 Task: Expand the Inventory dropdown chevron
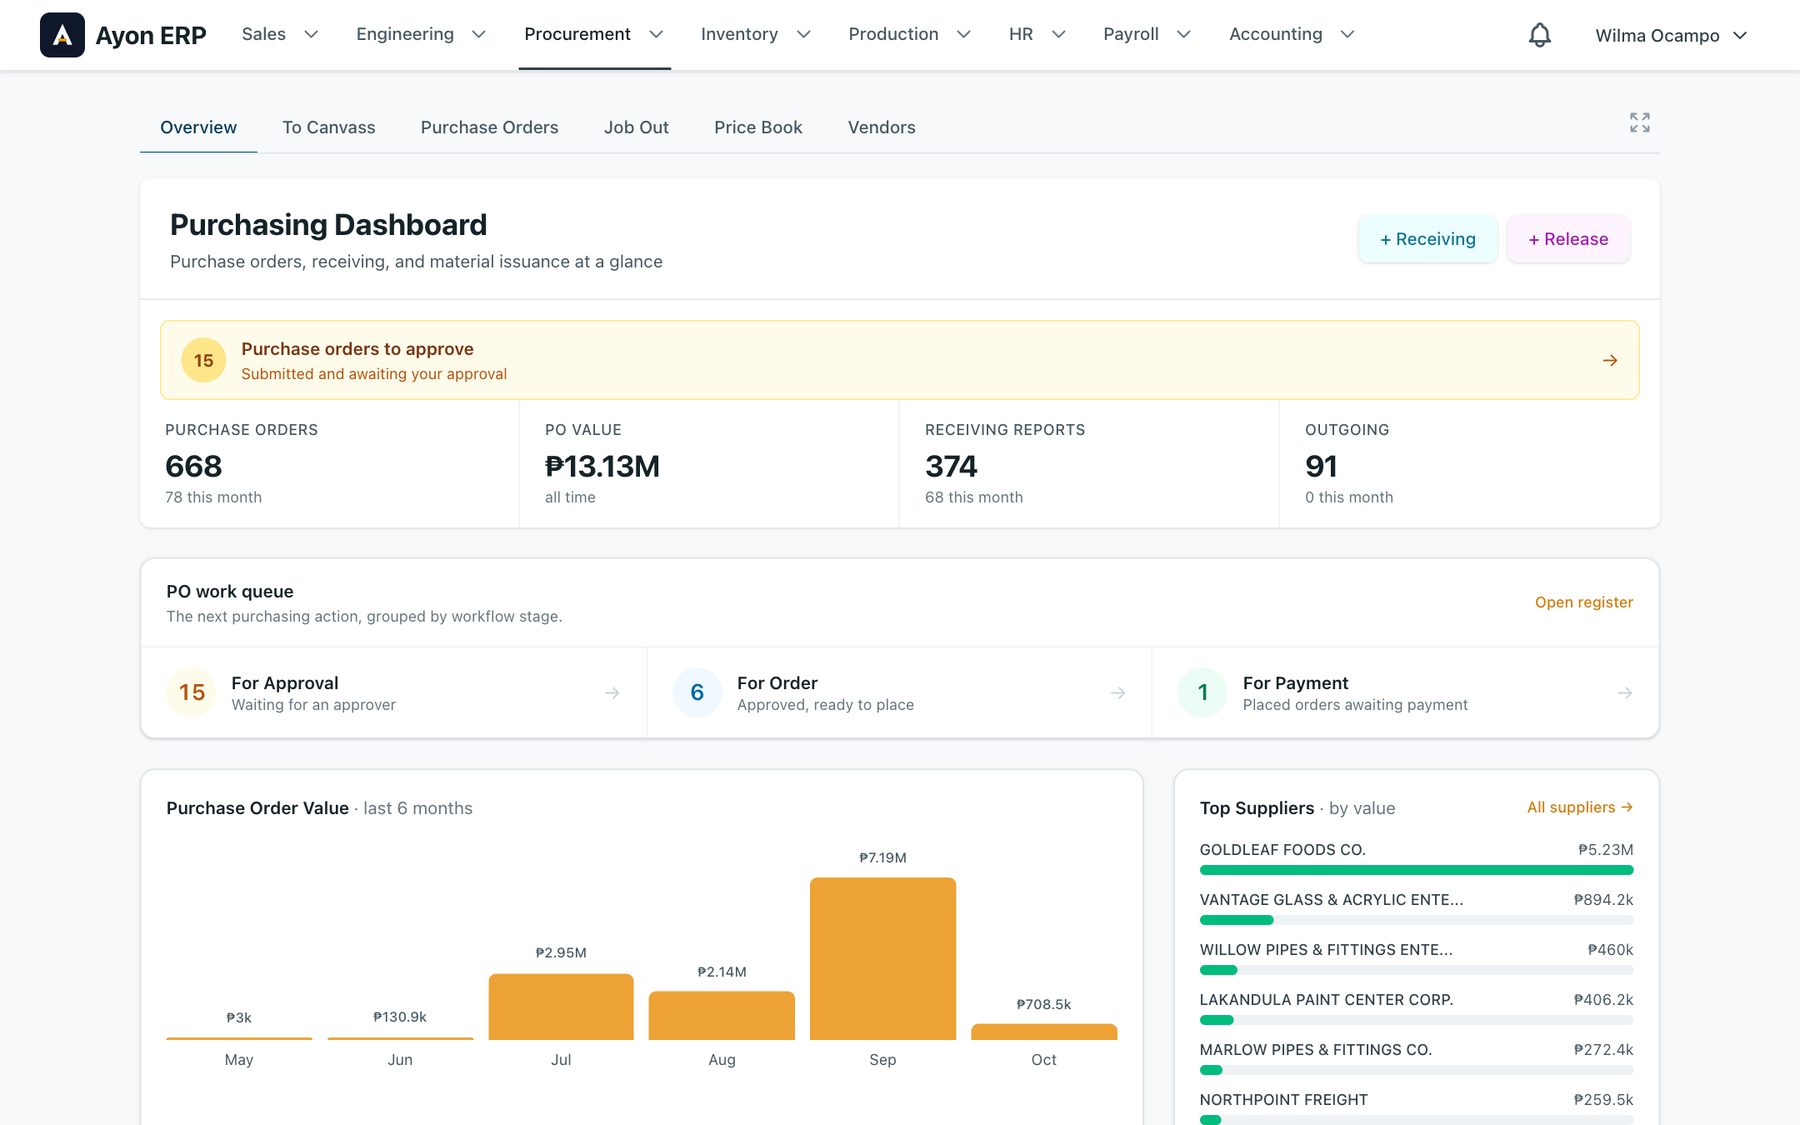803,35
